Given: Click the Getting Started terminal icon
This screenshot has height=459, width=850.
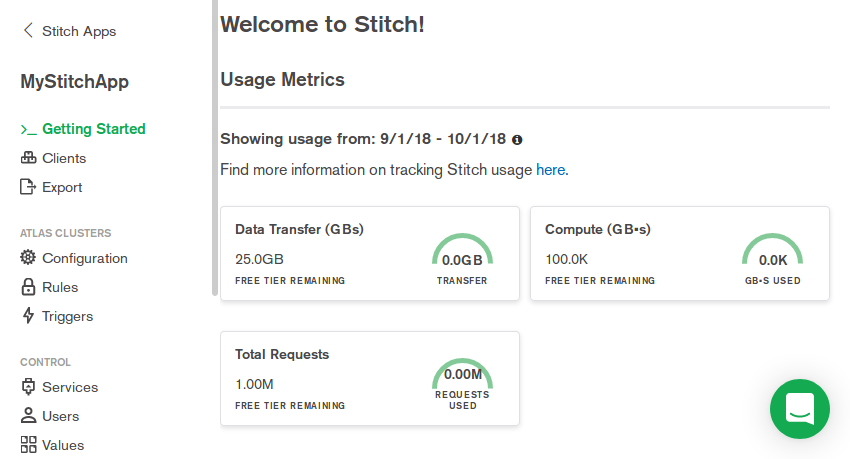Looking at the screenshot, I should click(28, 129).
